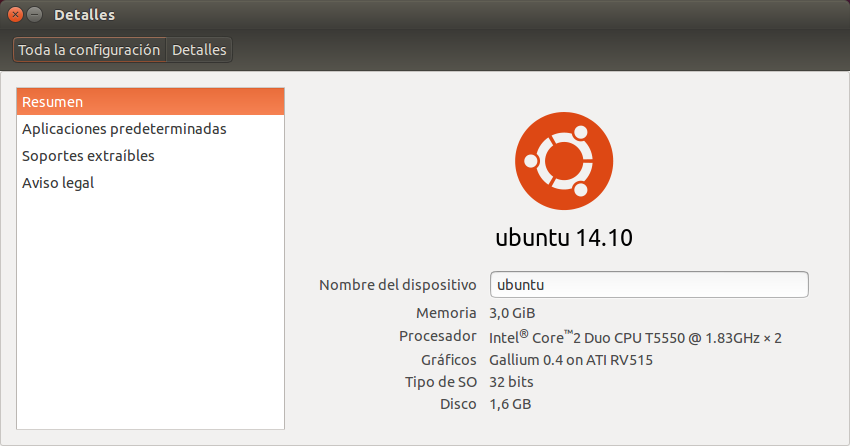Close the Detalles window
850x446 pixels.
click(16, 15)
